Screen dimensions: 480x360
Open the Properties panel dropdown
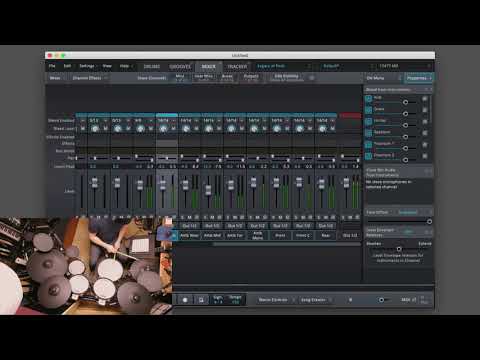tap(419, 78)
